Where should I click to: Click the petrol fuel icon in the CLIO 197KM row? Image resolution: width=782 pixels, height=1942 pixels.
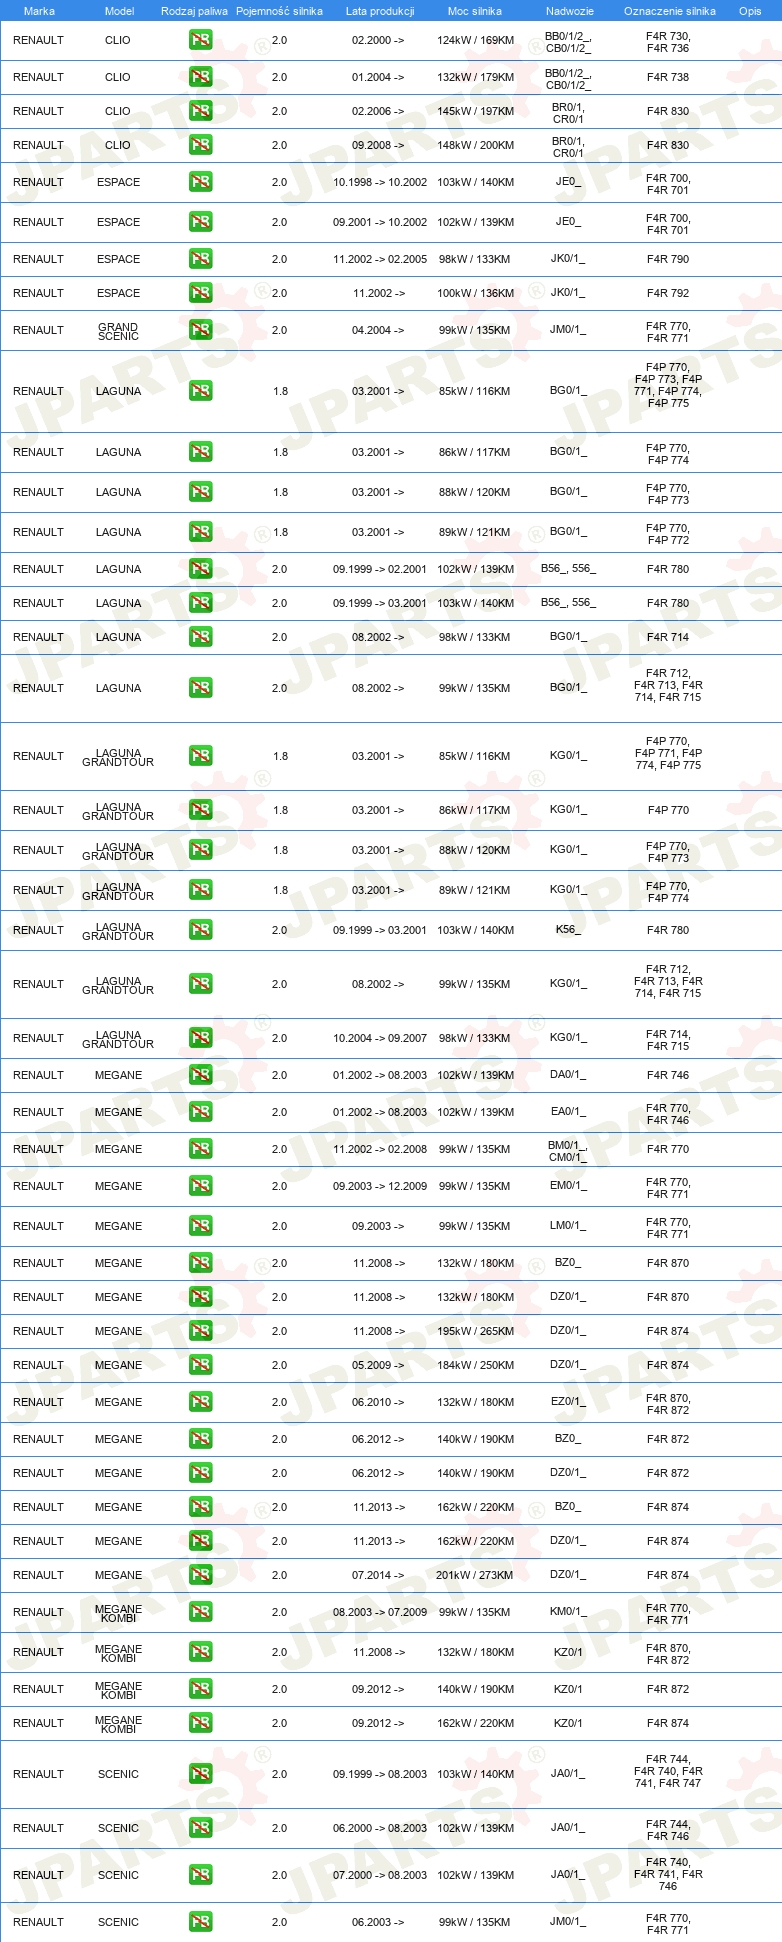click(200, 111)
